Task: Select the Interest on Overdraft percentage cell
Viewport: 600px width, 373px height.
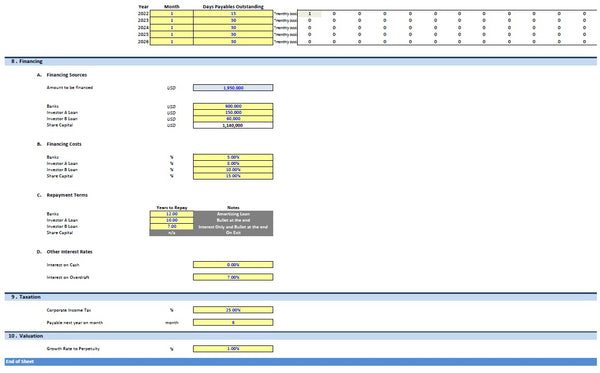Action: tap(233, 277)
